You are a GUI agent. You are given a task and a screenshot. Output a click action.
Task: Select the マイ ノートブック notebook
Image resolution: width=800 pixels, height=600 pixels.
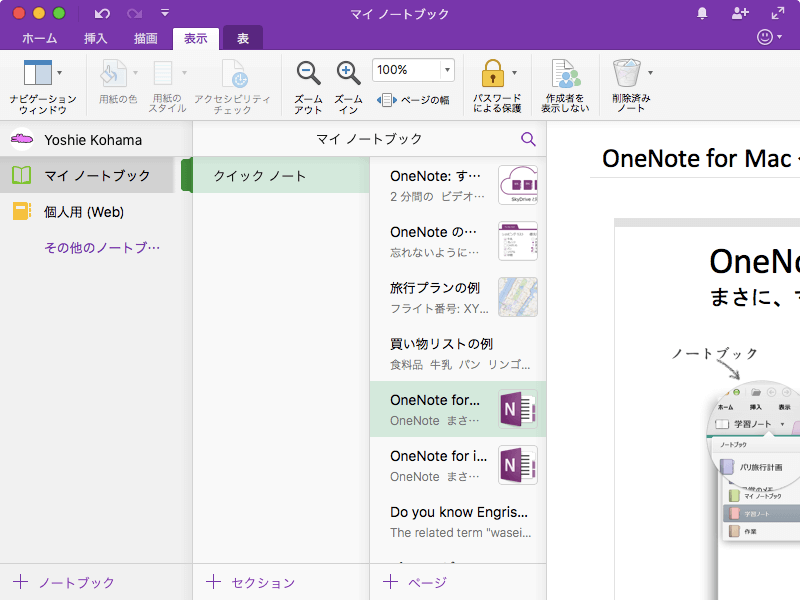87,176
